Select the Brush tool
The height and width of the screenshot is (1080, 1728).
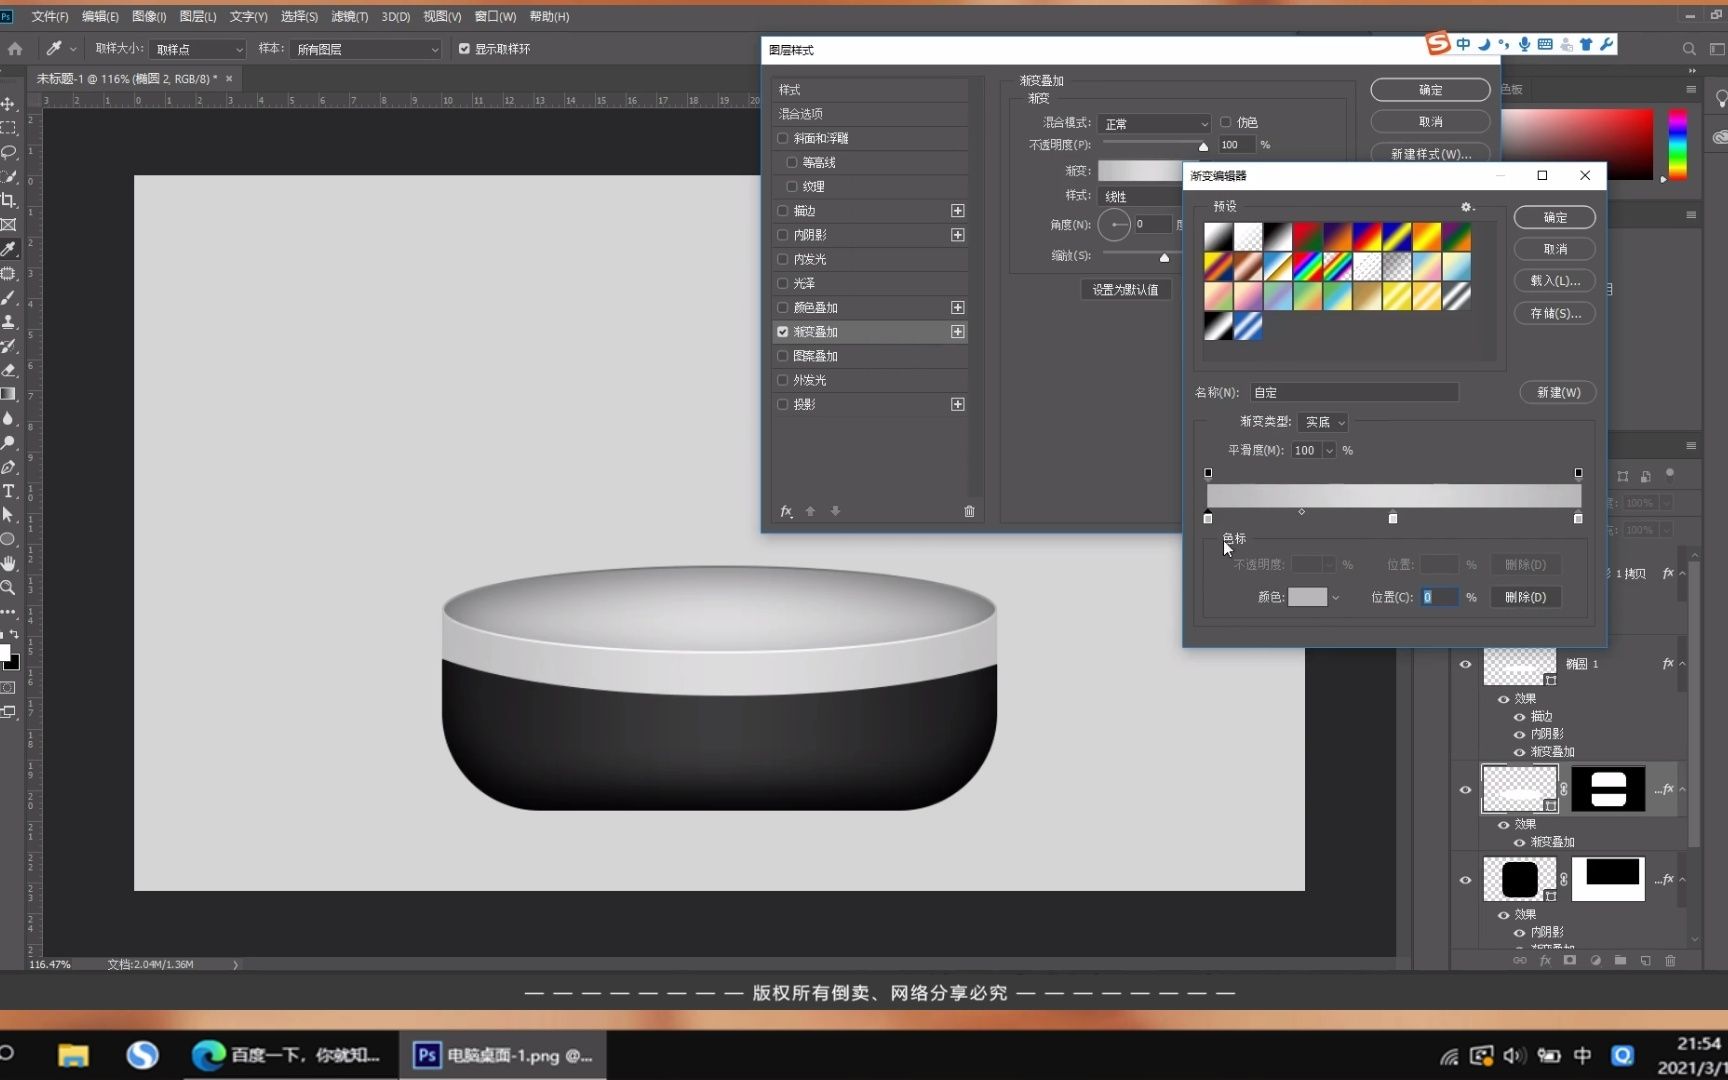(9, 297)
